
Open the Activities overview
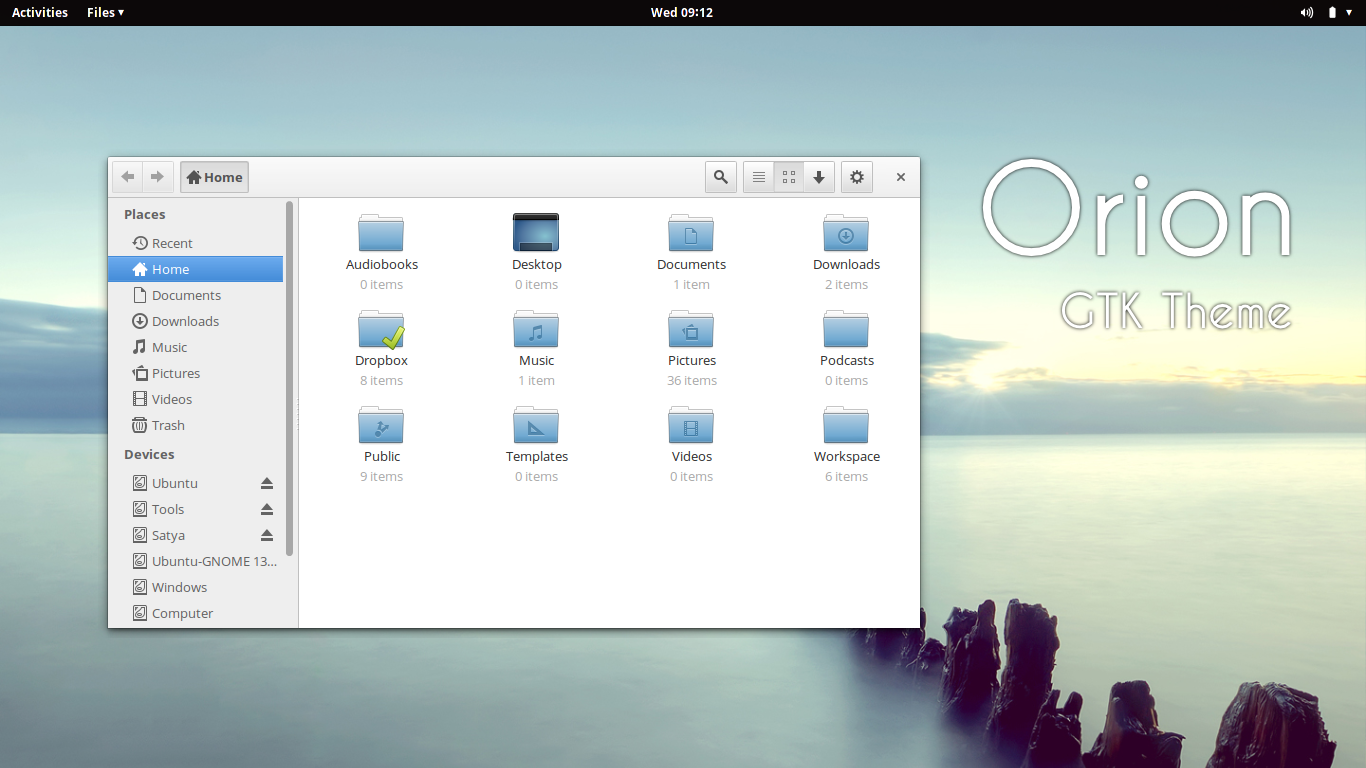click(40, 12)
